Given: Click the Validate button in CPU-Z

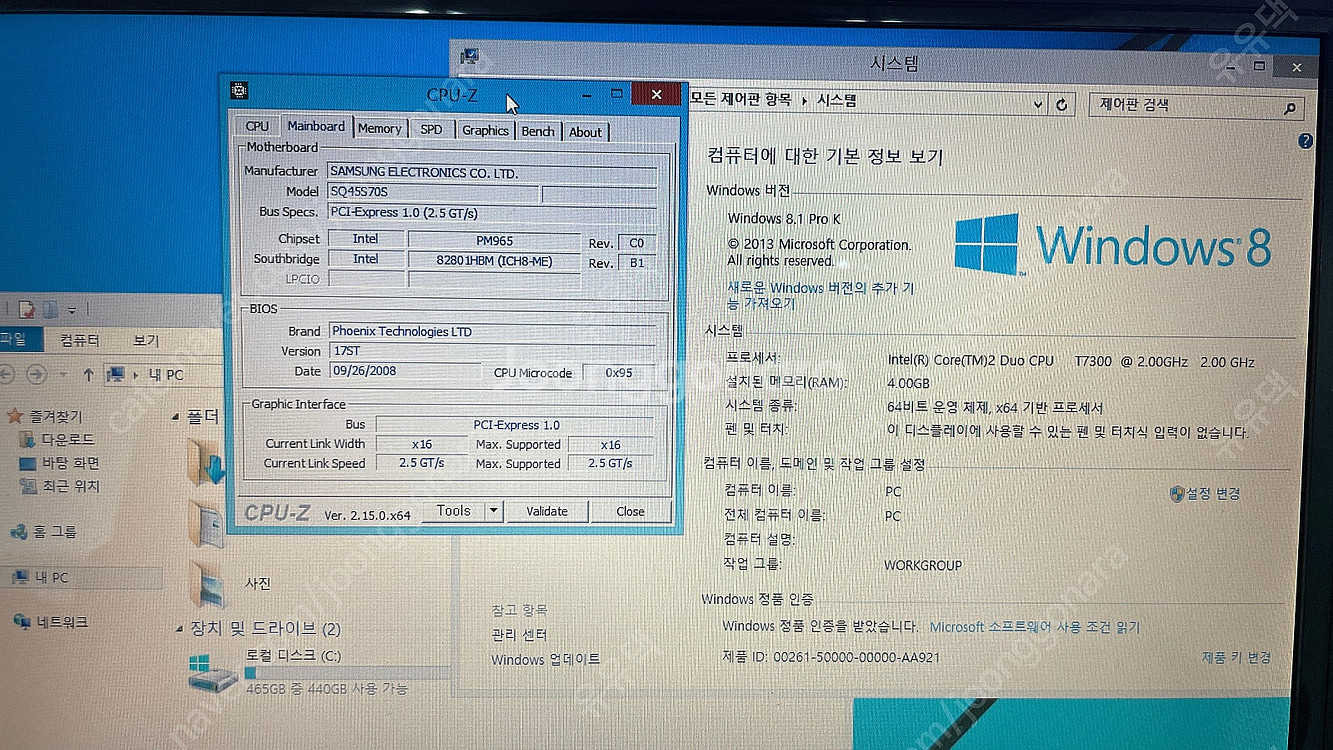Looking at the screenshot, I should click(x=547, y=511).
